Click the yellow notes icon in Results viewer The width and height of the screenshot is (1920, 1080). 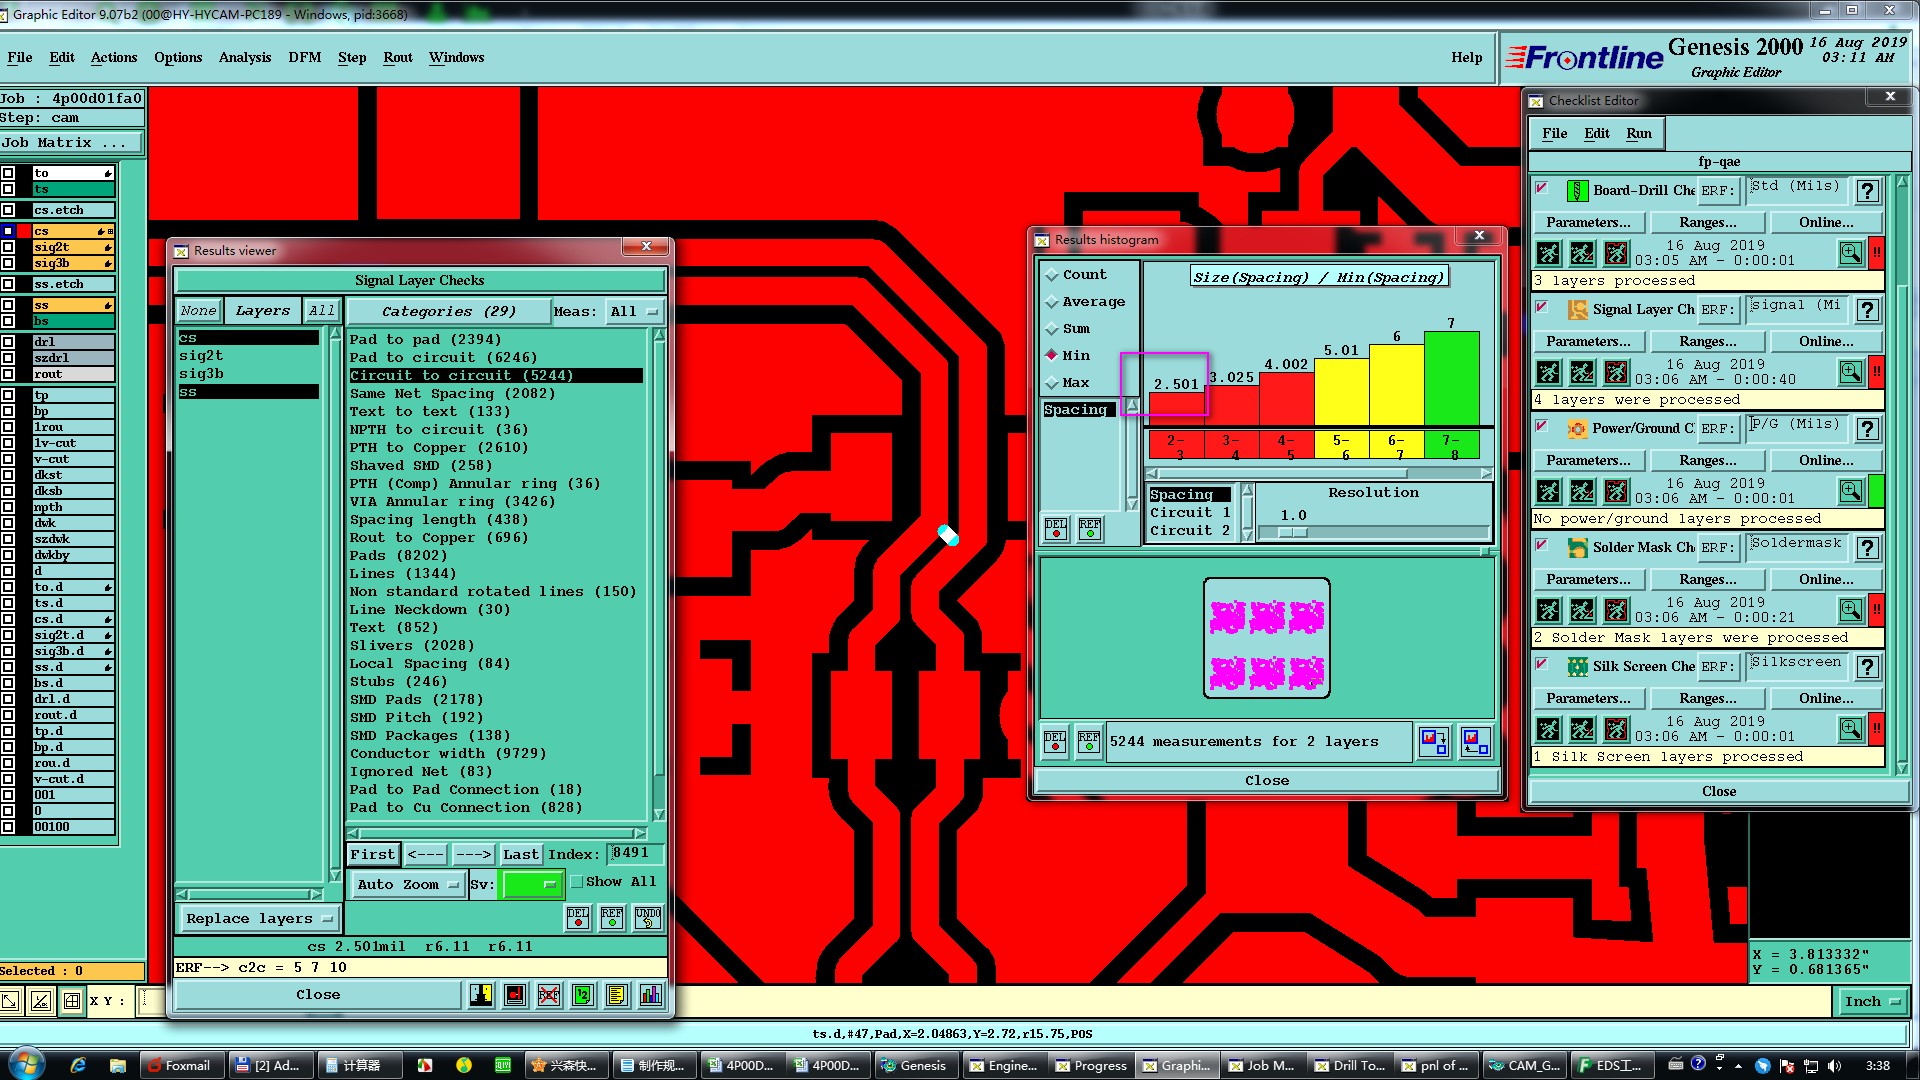617,995
